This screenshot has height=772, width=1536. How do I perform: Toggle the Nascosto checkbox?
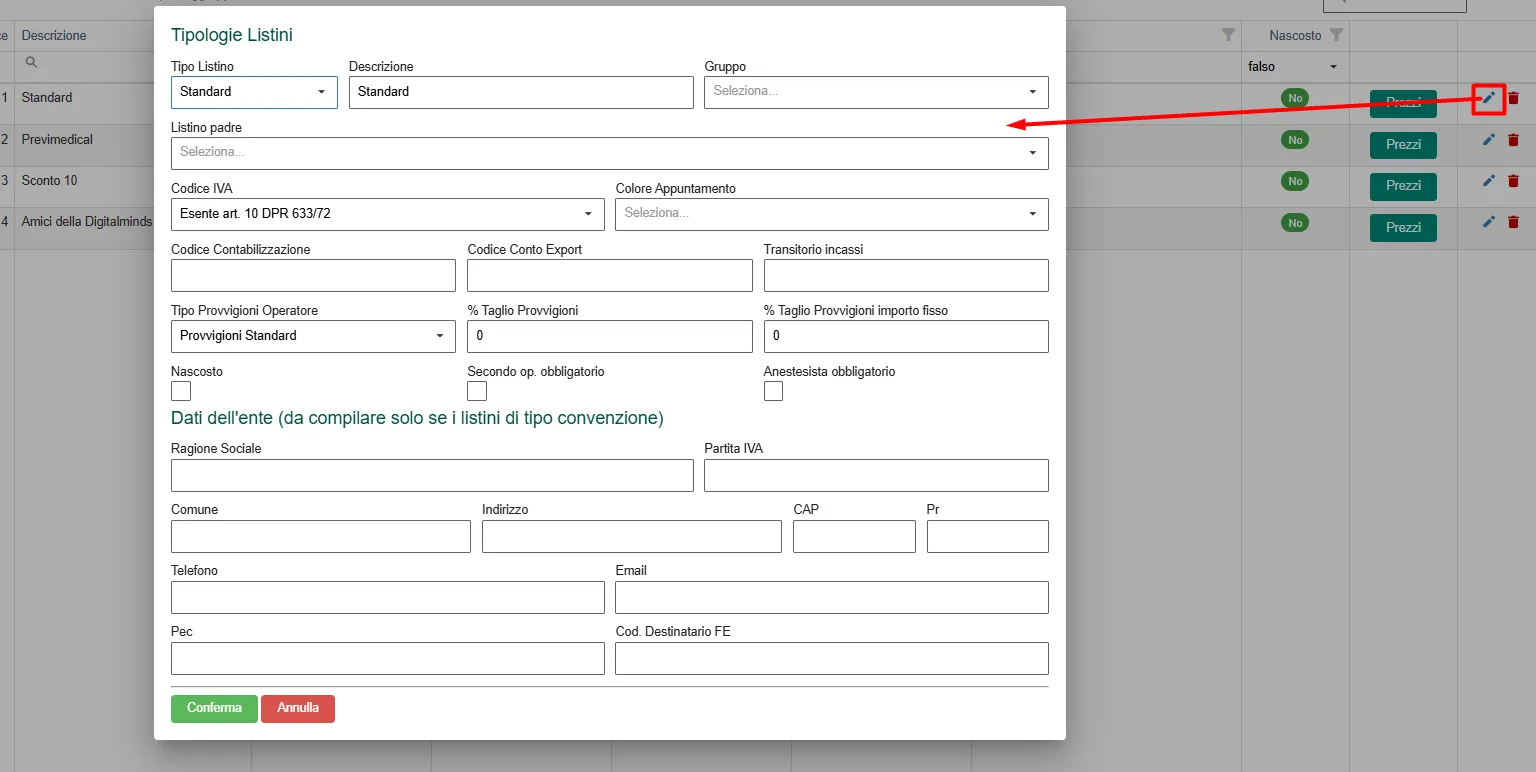click(181, 391)
